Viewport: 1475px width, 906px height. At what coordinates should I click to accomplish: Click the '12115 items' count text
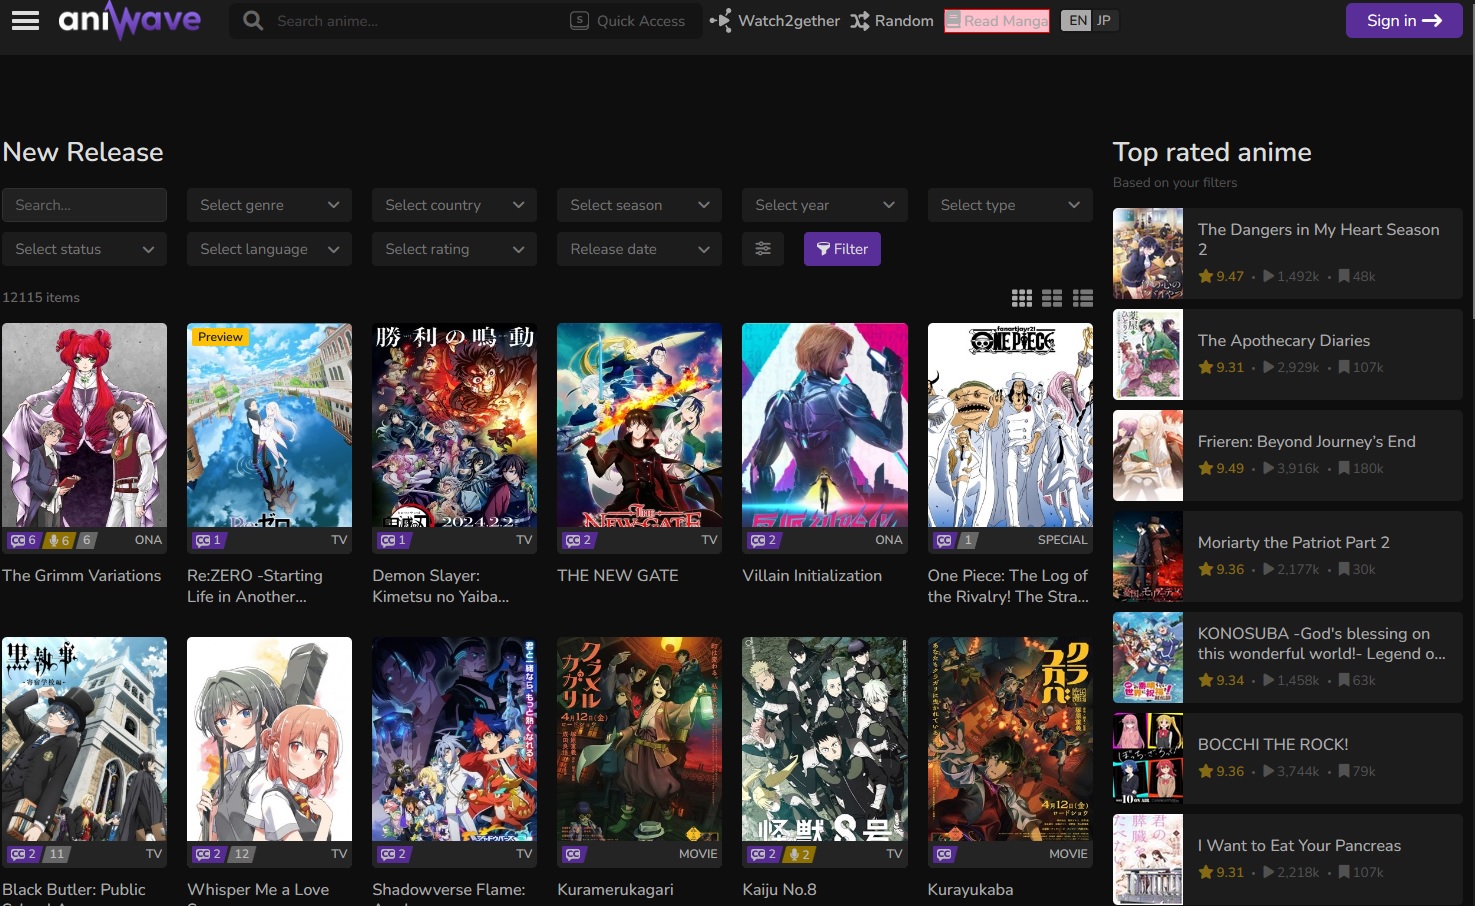(41, 297)
